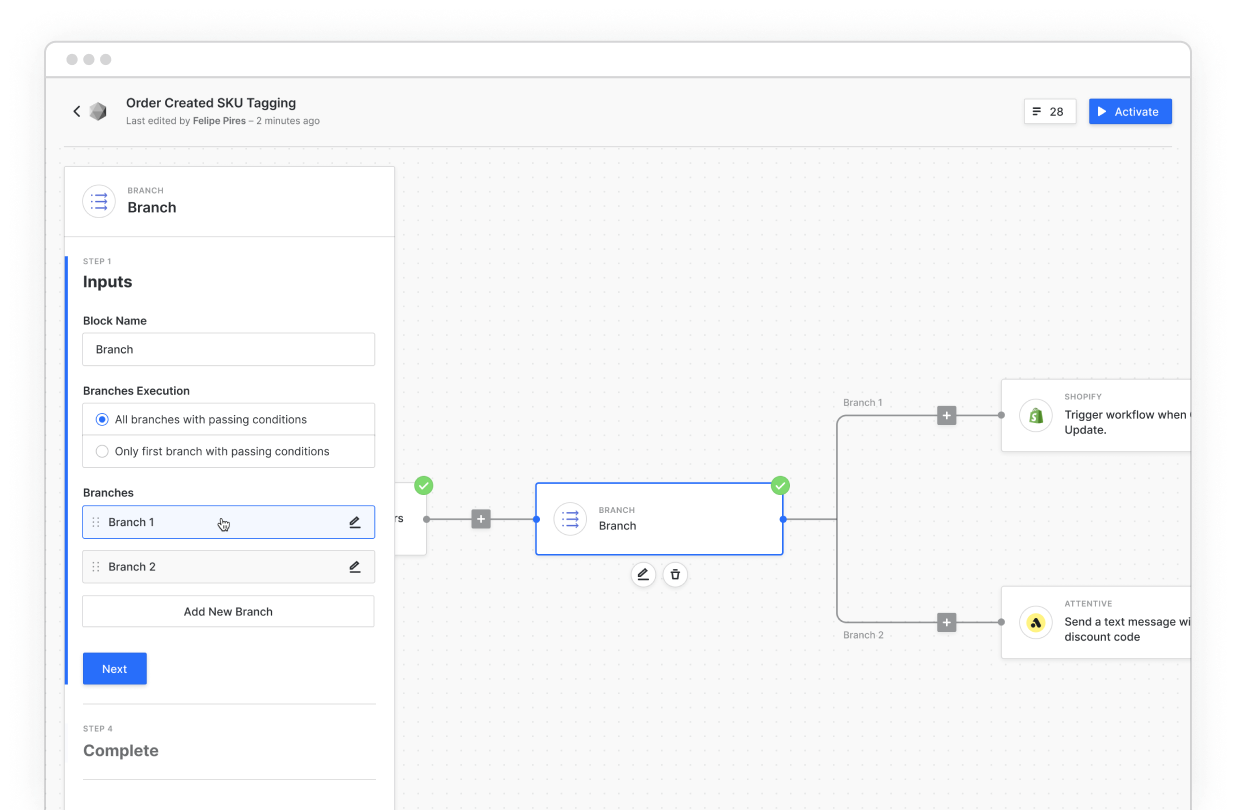1236x810 pixels.
Task: Click the Attentive icon on text message node
Action: tap(1036, 622)
